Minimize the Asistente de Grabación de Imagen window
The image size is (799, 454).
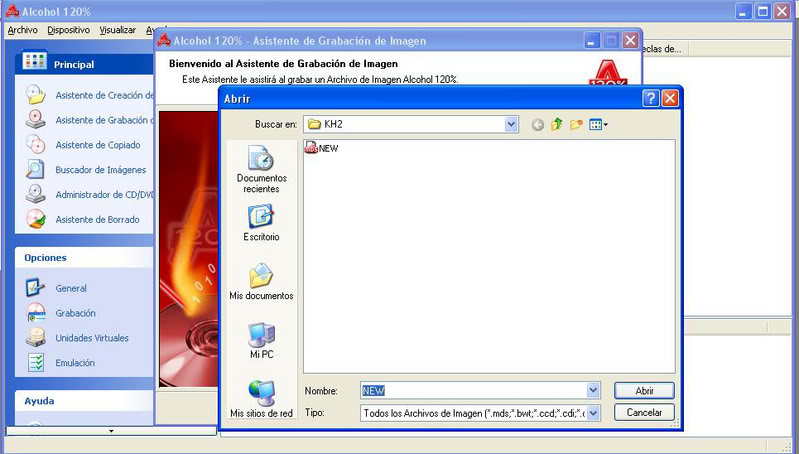(x=592, y=40)
